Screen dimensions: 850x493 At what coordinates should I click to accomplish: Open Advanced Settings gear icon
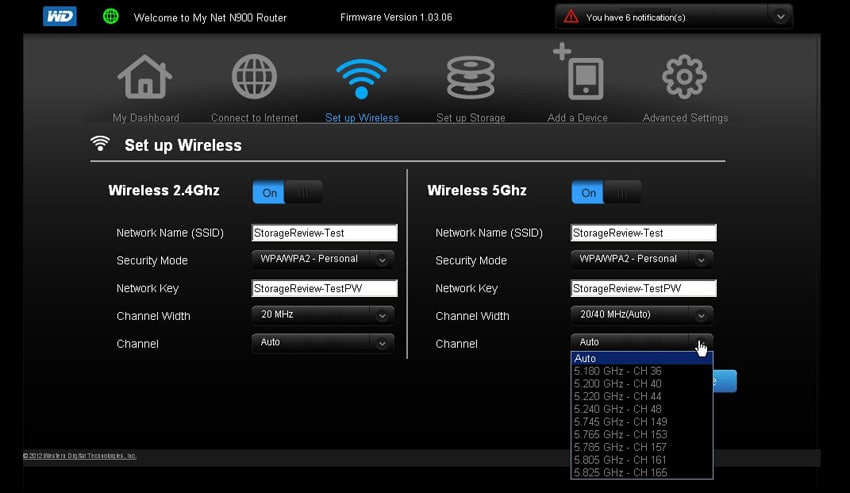685,76
